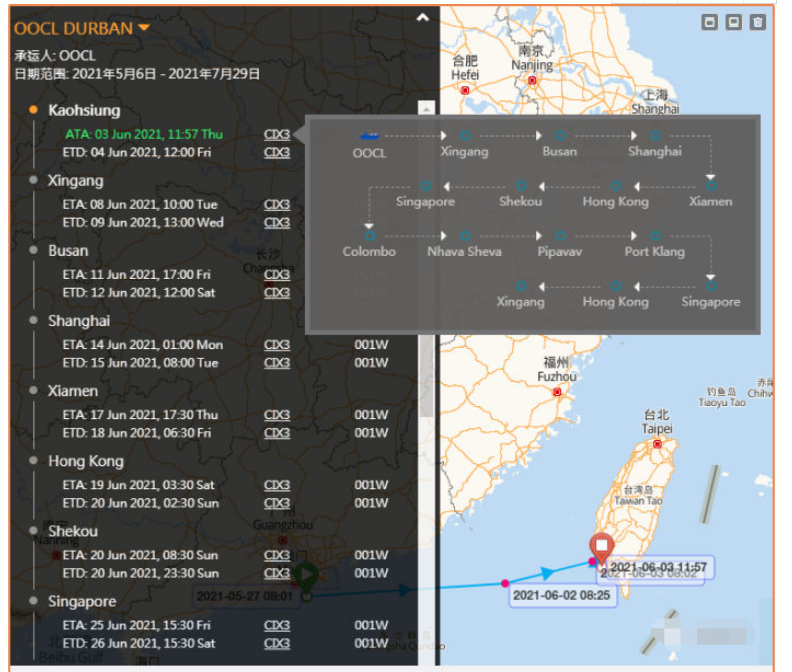Viewport: 792px width, 672px height.
Task: Click the Fuzhou city marker on the map
Action: coord(557,392)
